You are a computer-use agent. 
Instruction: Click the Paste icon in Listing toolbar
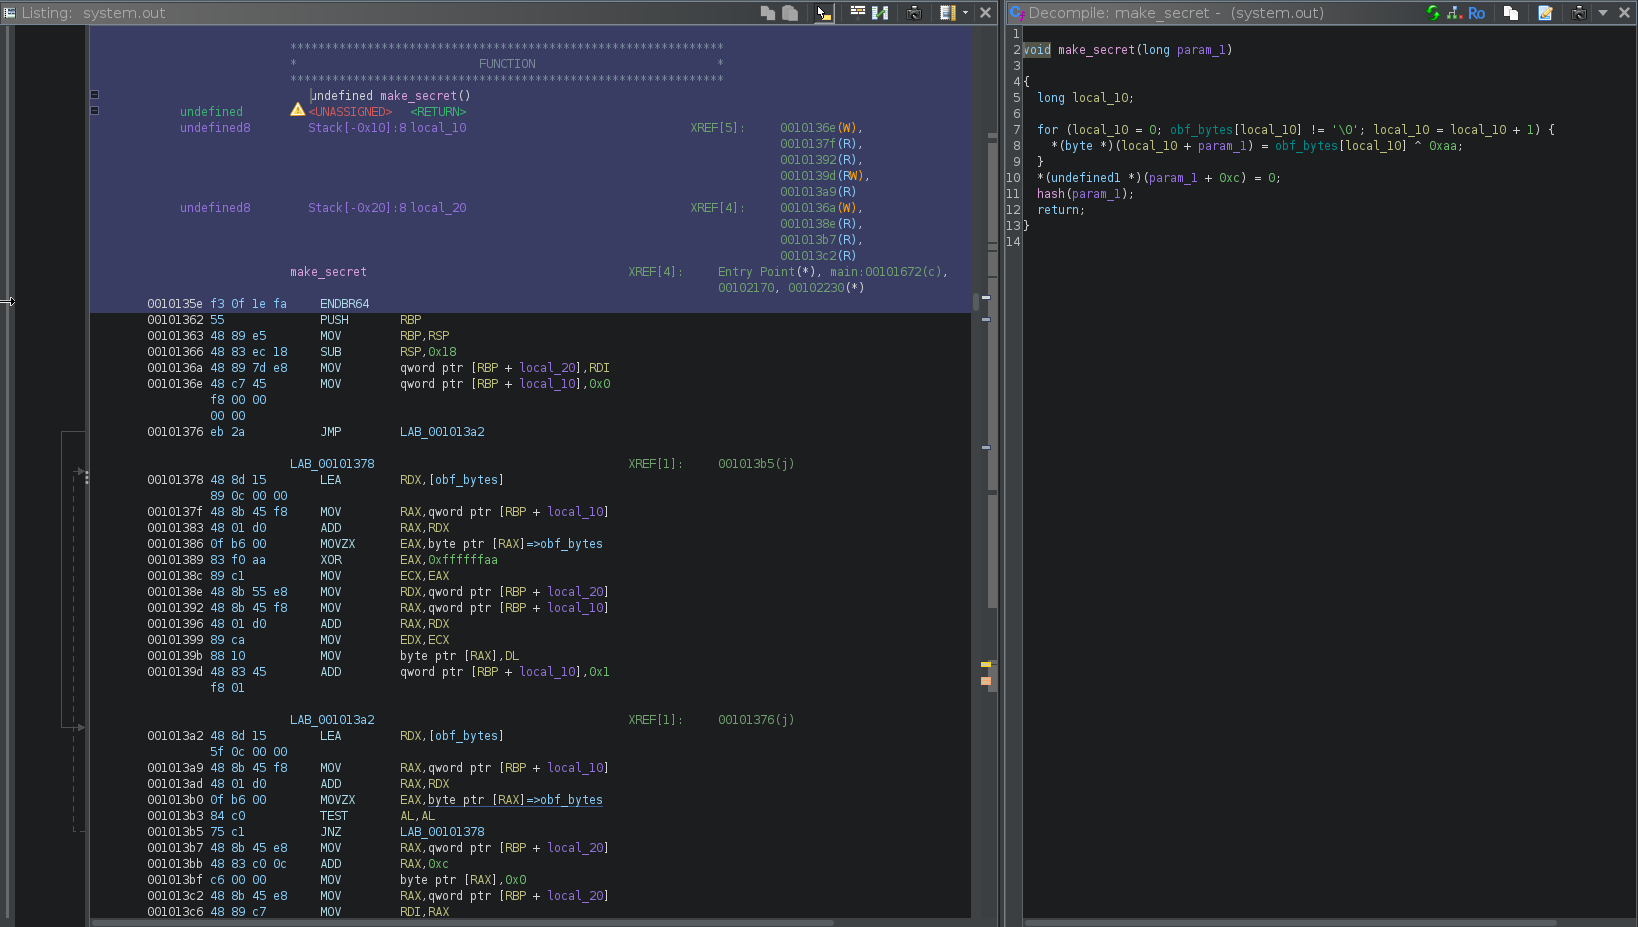790,13
